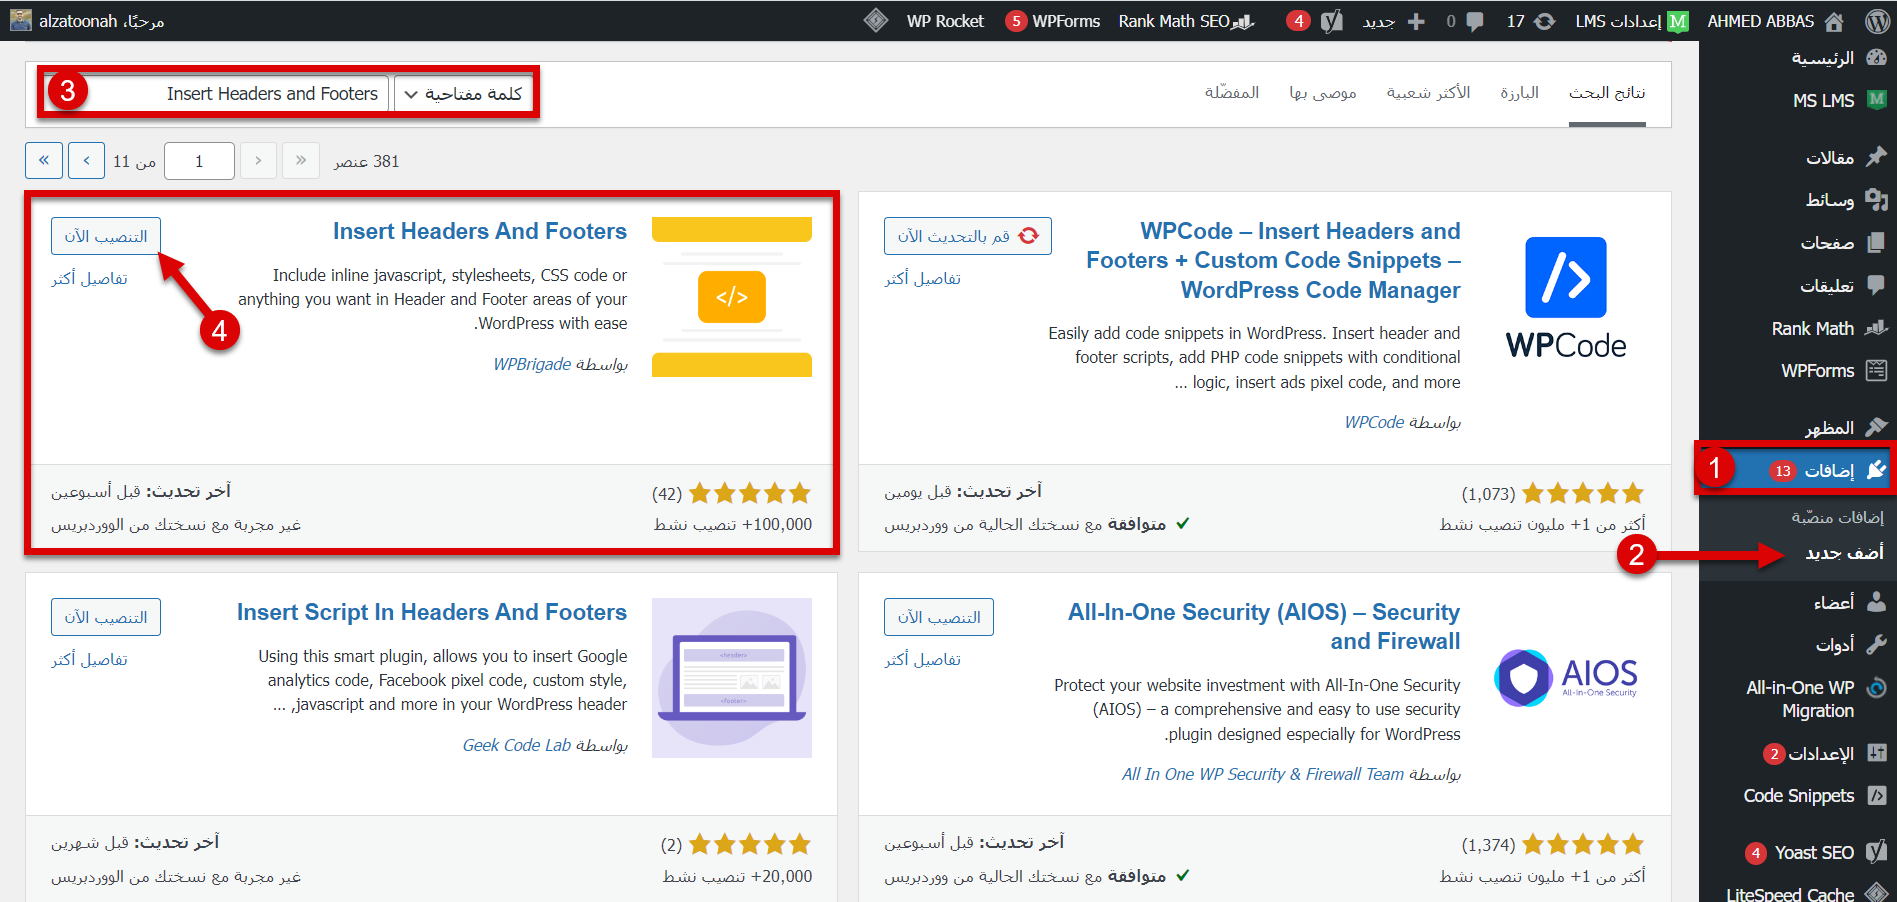Click the WPCode plugin logo thumbnail
Image resolution: width=1897 pixels, height=902 pixels.
(1565, 297)
